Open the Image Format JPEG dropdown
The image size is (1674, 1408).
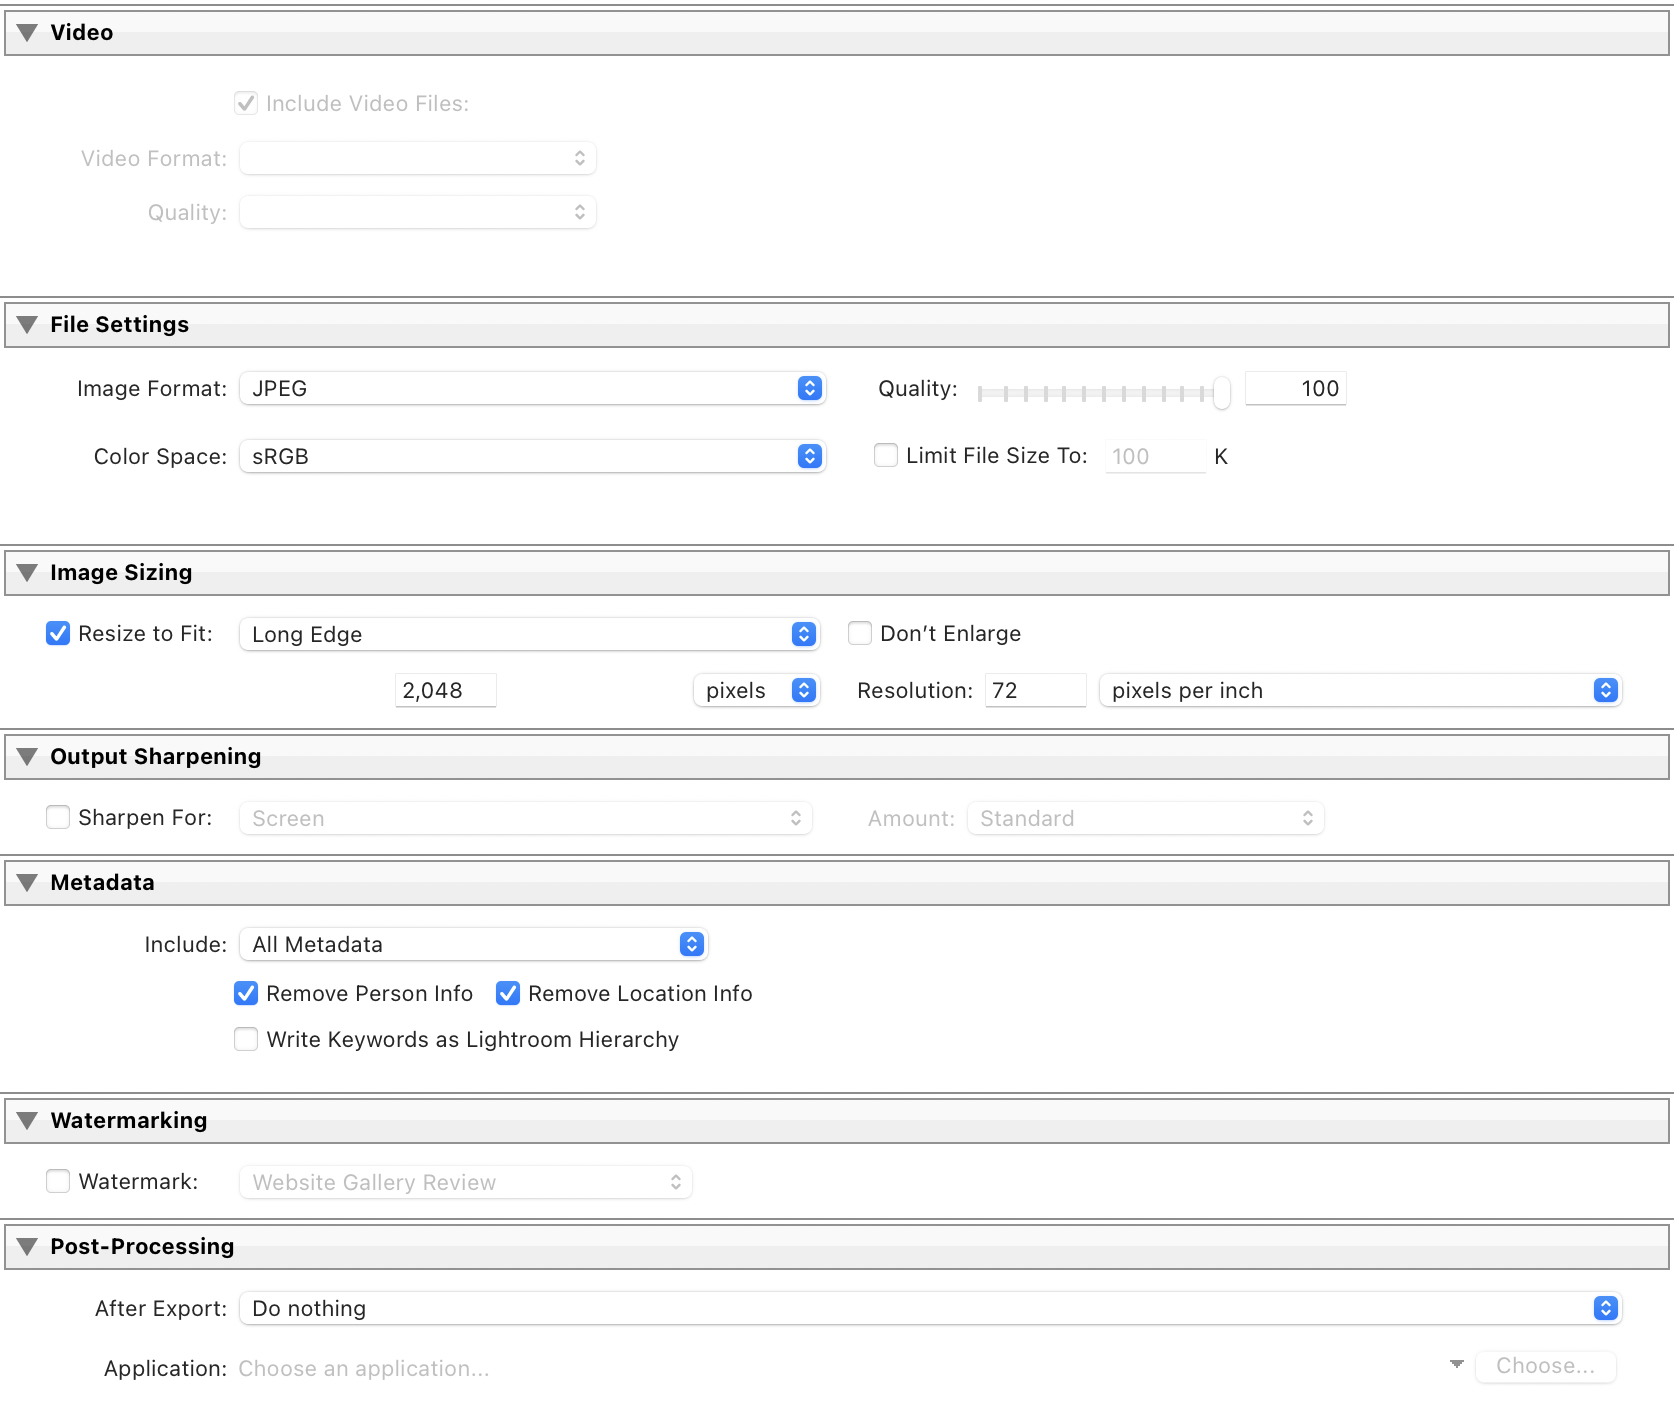531,389
